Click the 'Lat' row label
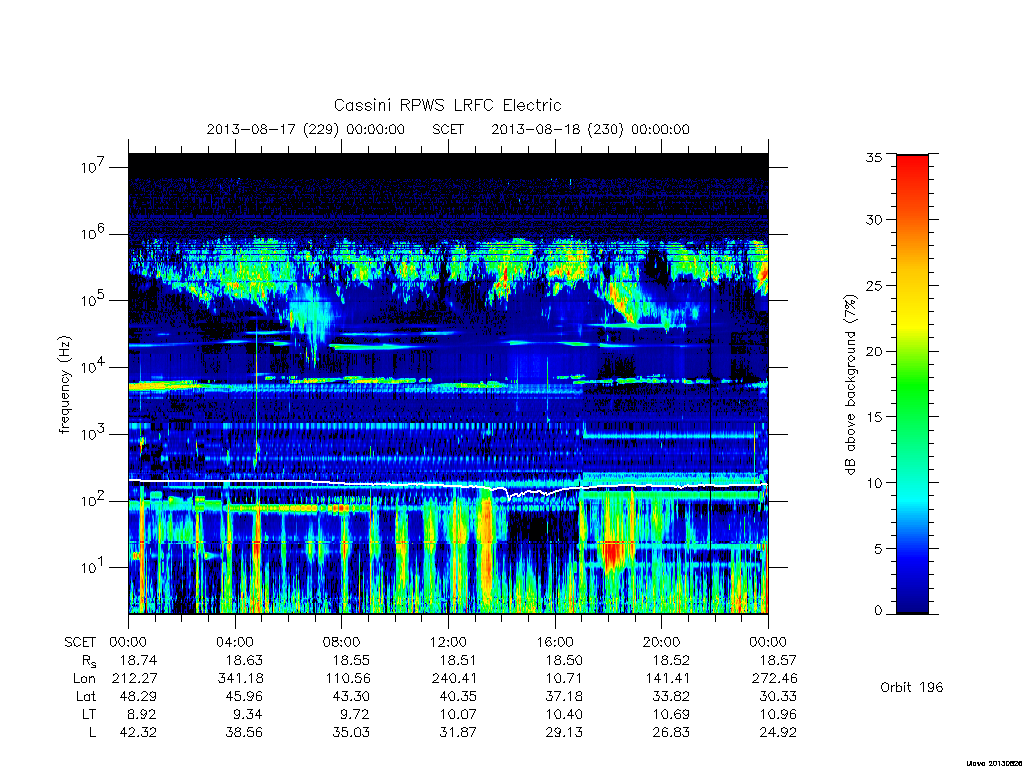The image size is (1024, 768). (x=86, y=696)
